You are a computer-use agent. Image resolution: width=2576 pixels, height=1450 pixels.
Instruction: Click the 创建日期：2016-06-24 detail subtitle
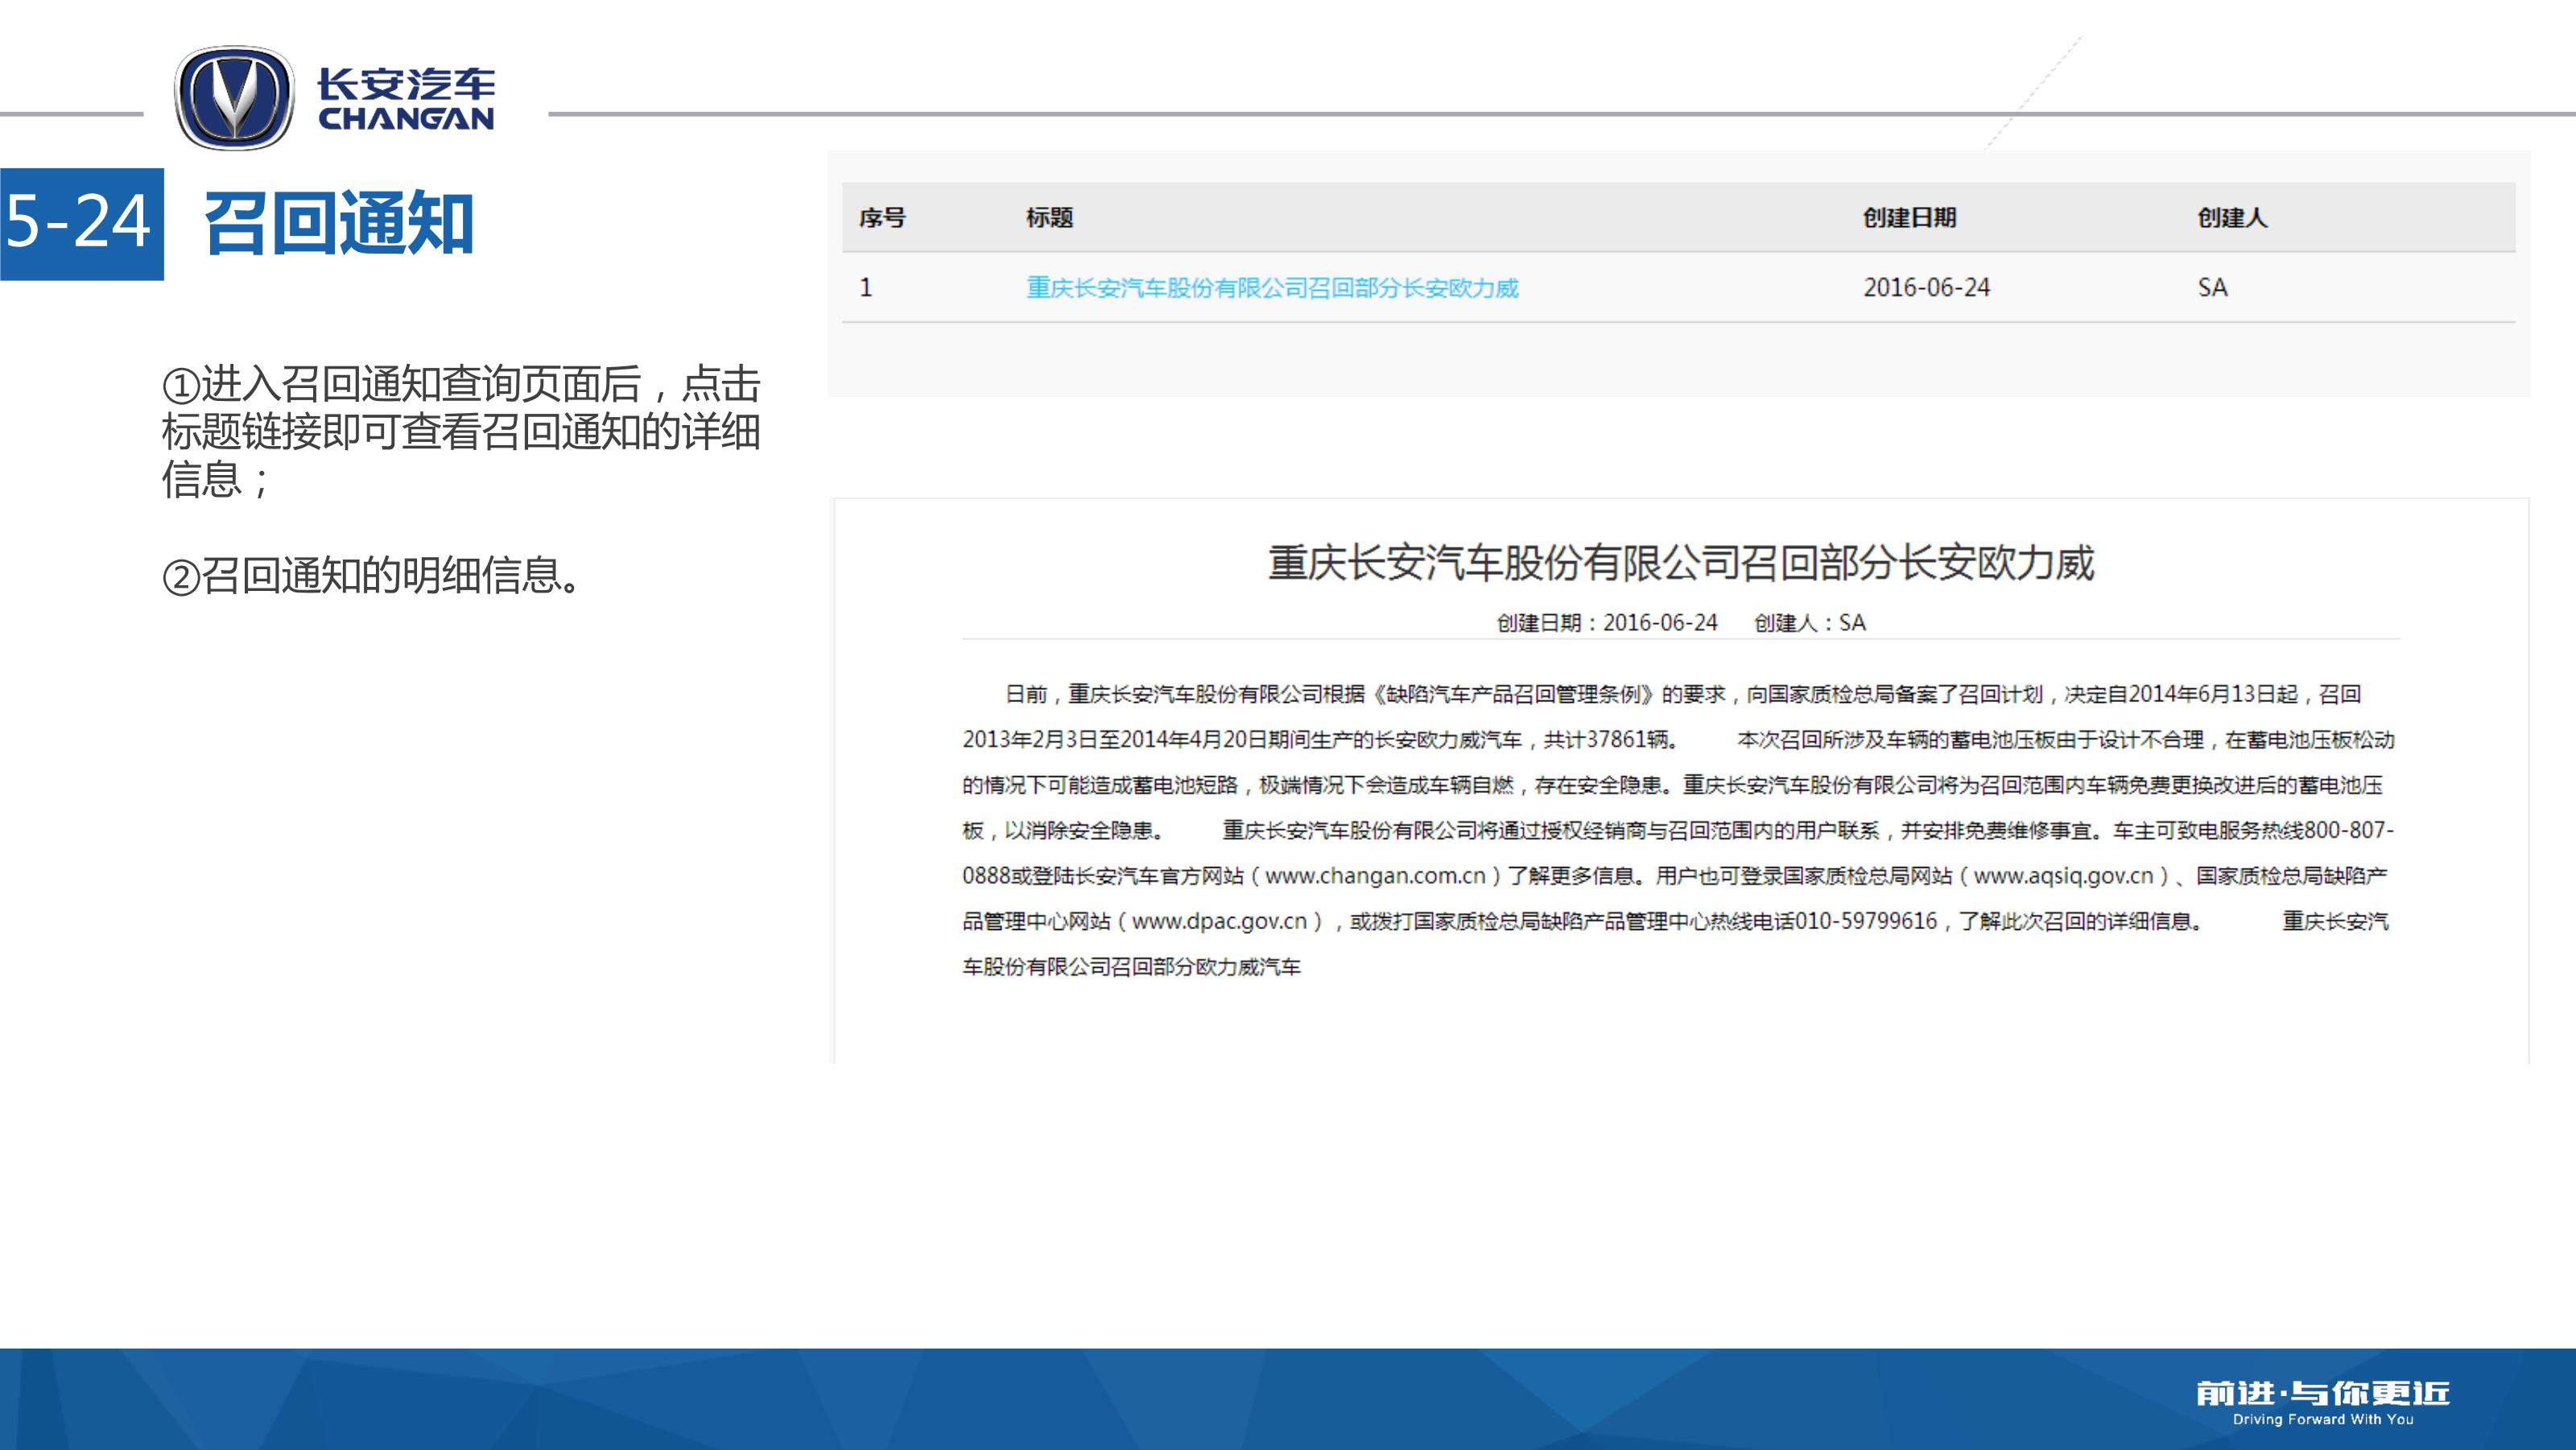(1606, 623)
